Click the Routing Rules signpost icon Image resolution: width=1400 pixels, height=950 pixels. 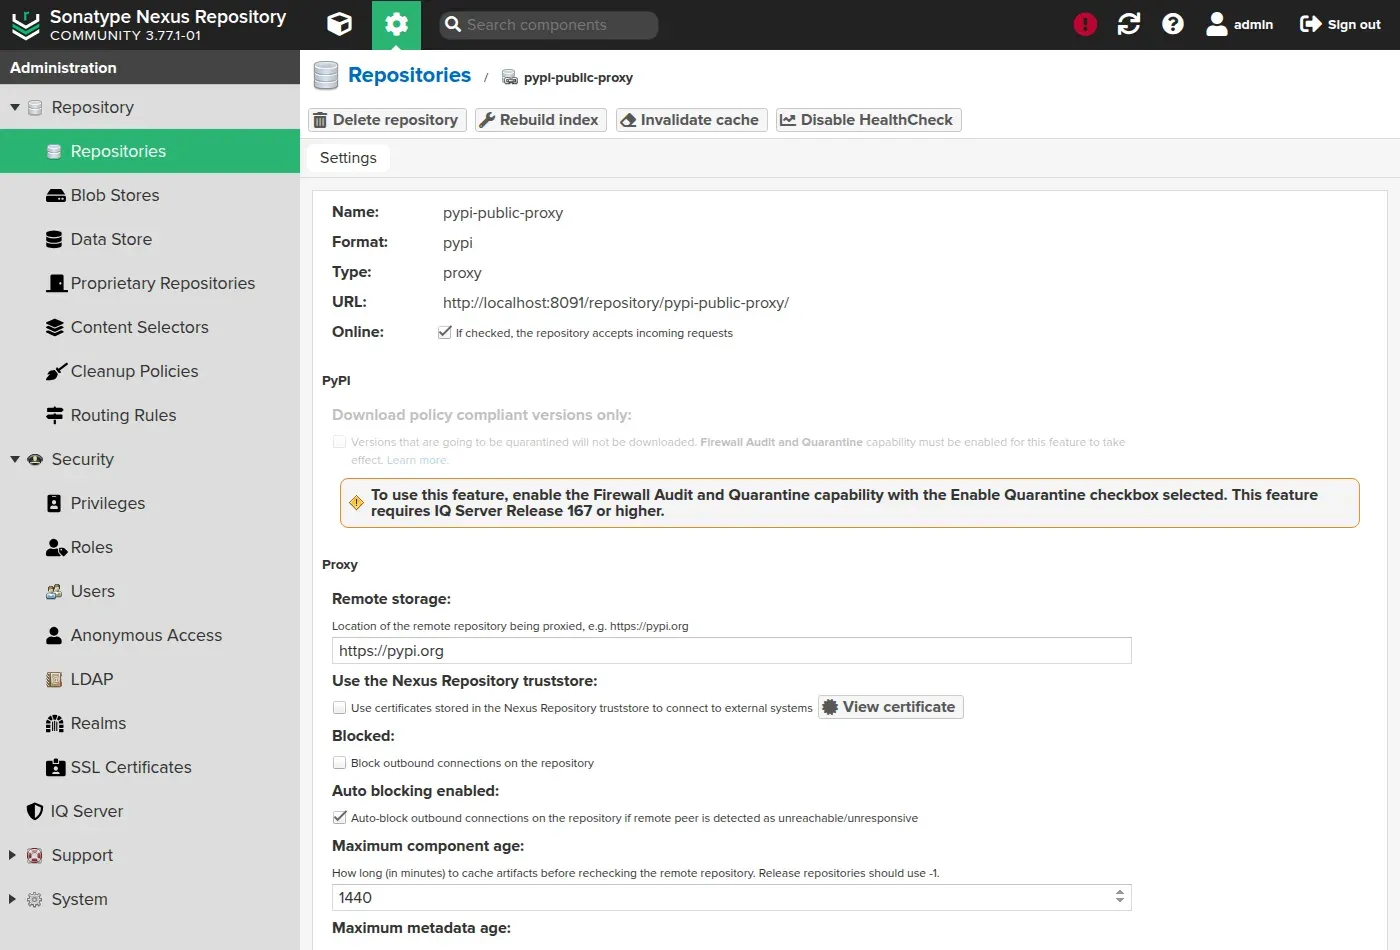[55, 416]
